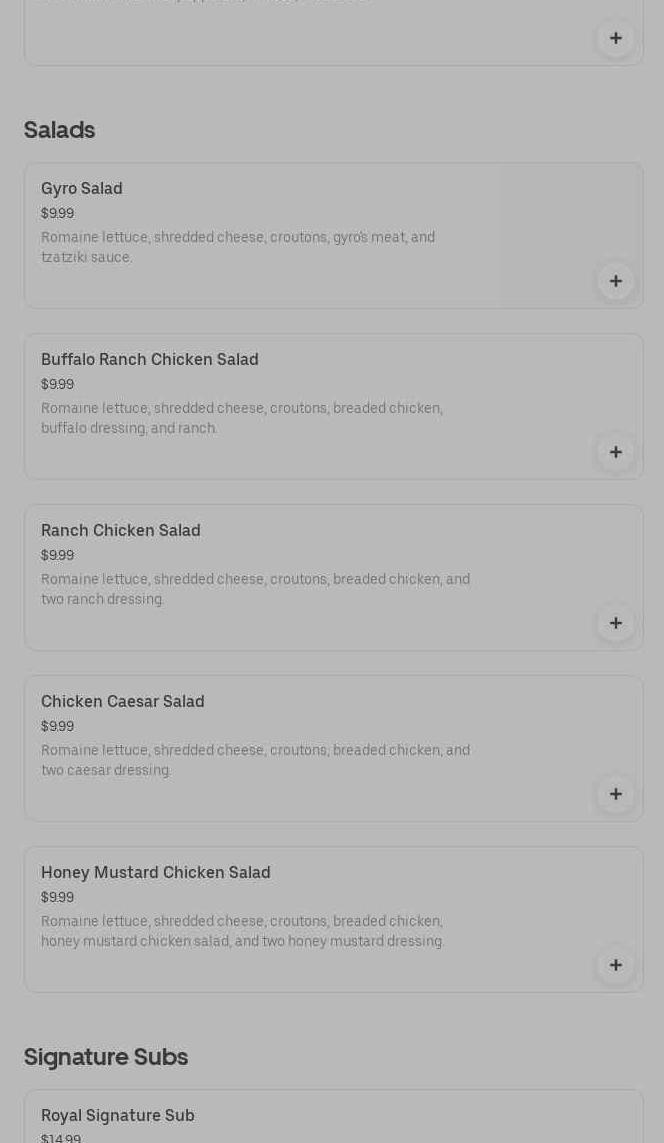Open the Gyro Salad item title
Screen dimensions: 664x1143
[x=82, y=189]
